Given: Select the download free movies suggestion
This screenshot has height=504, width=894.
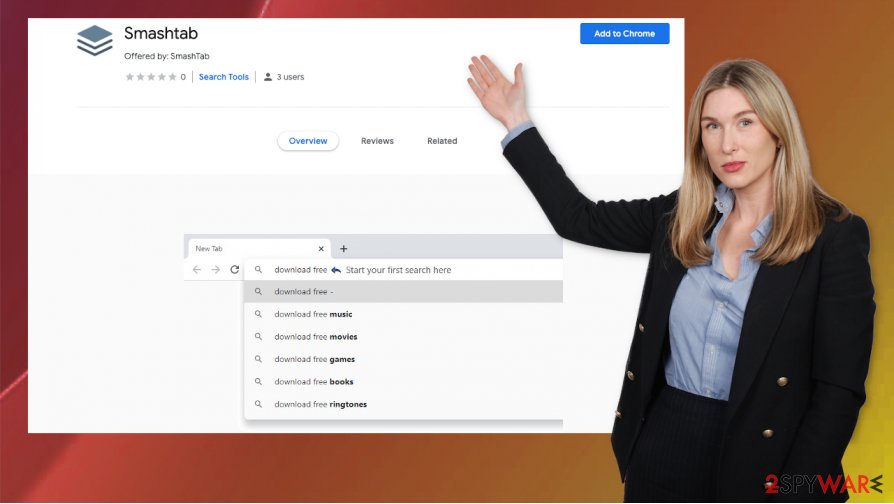Looking at the screenshot, I should click(x=404, y=336).
